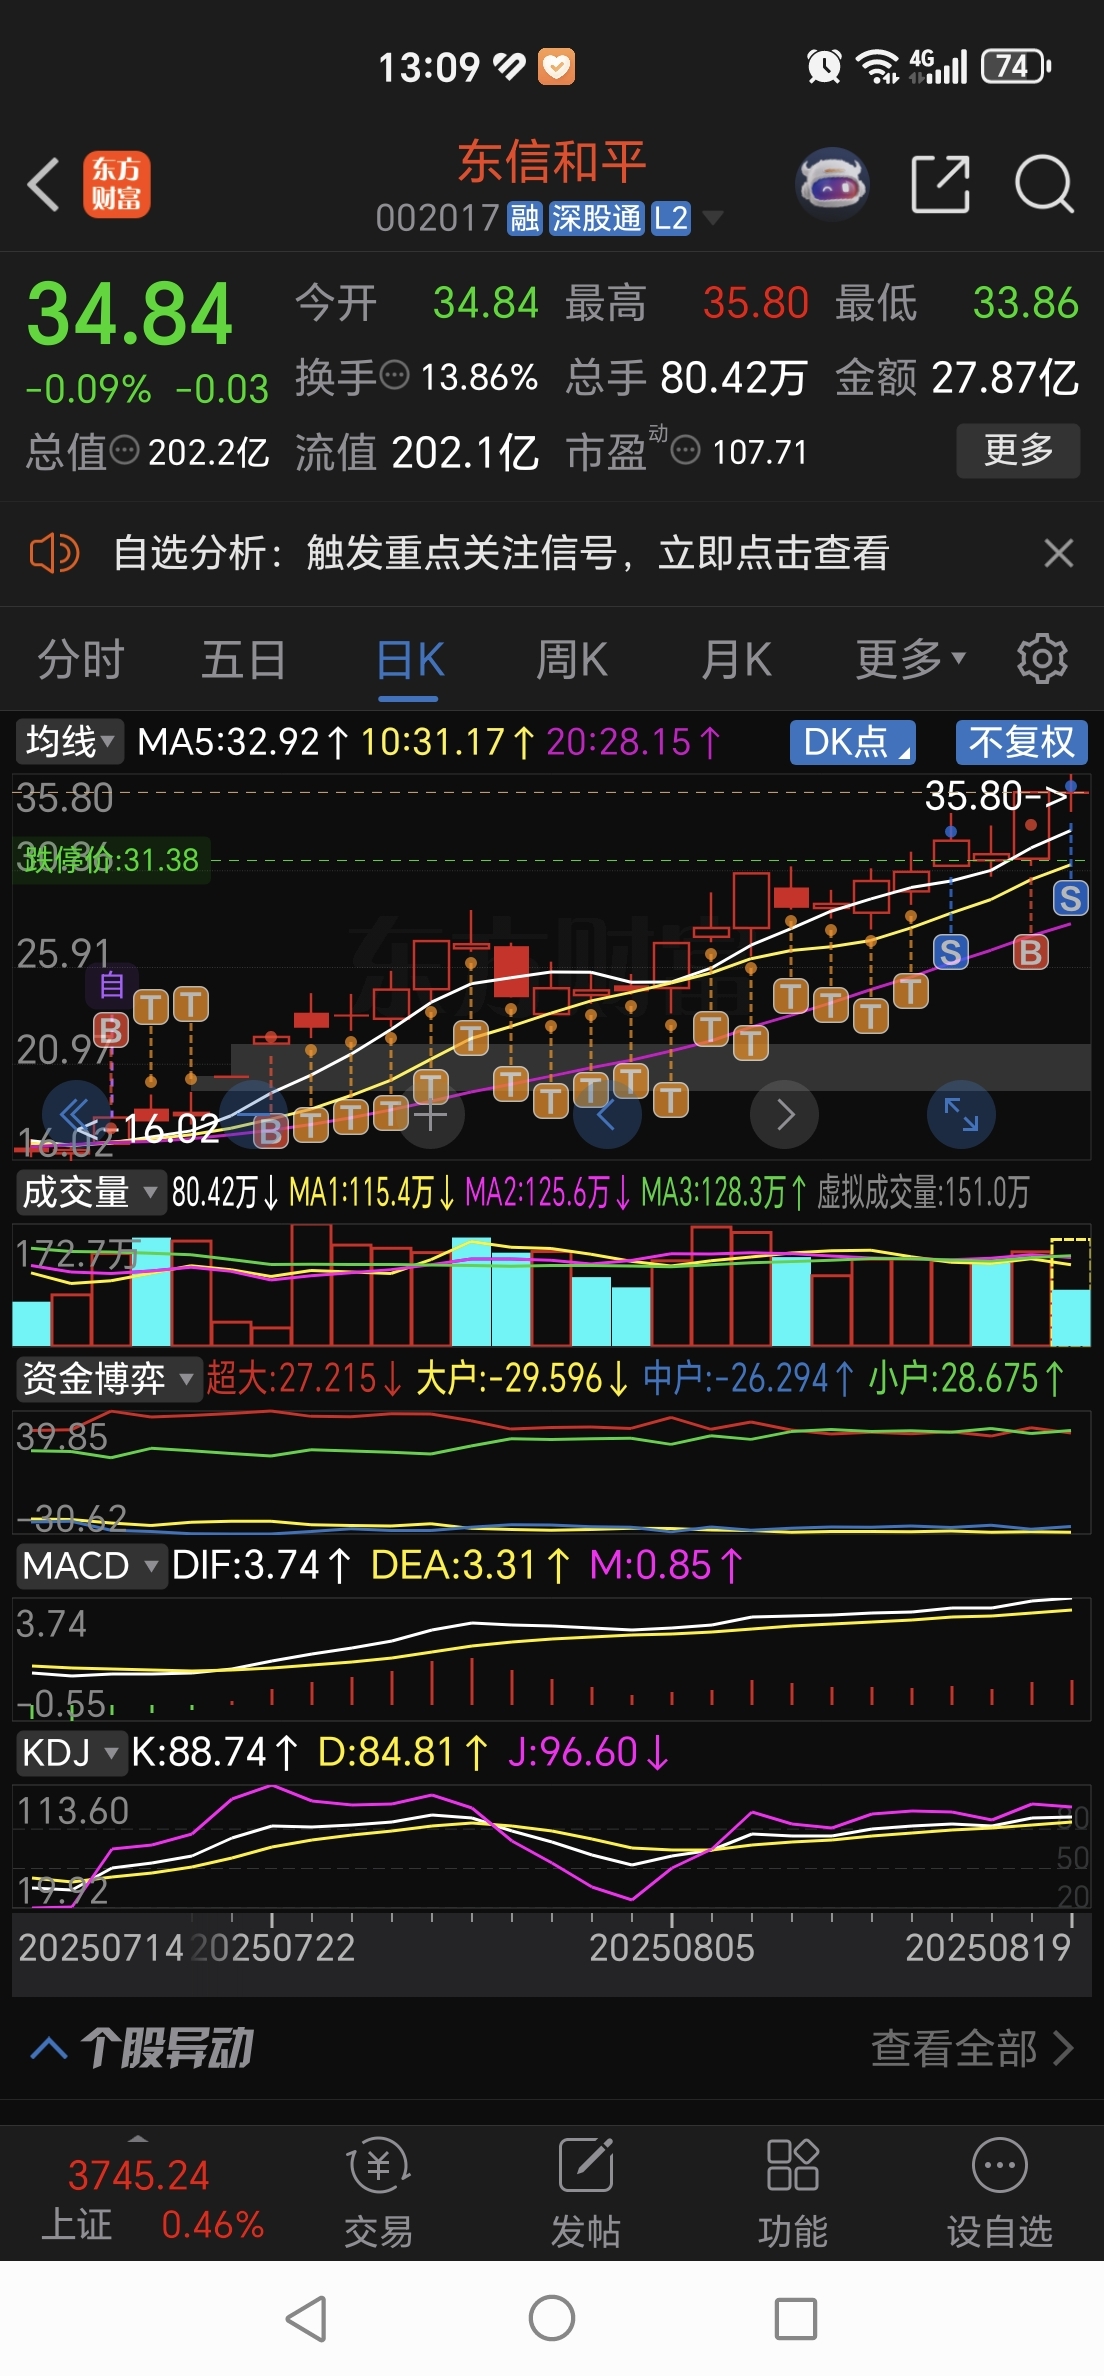Tap J:96.60 value in KDJ header
The width and height of the screenshot is (1104, 2376).
pyautogui.click(x=588, y=1752)
